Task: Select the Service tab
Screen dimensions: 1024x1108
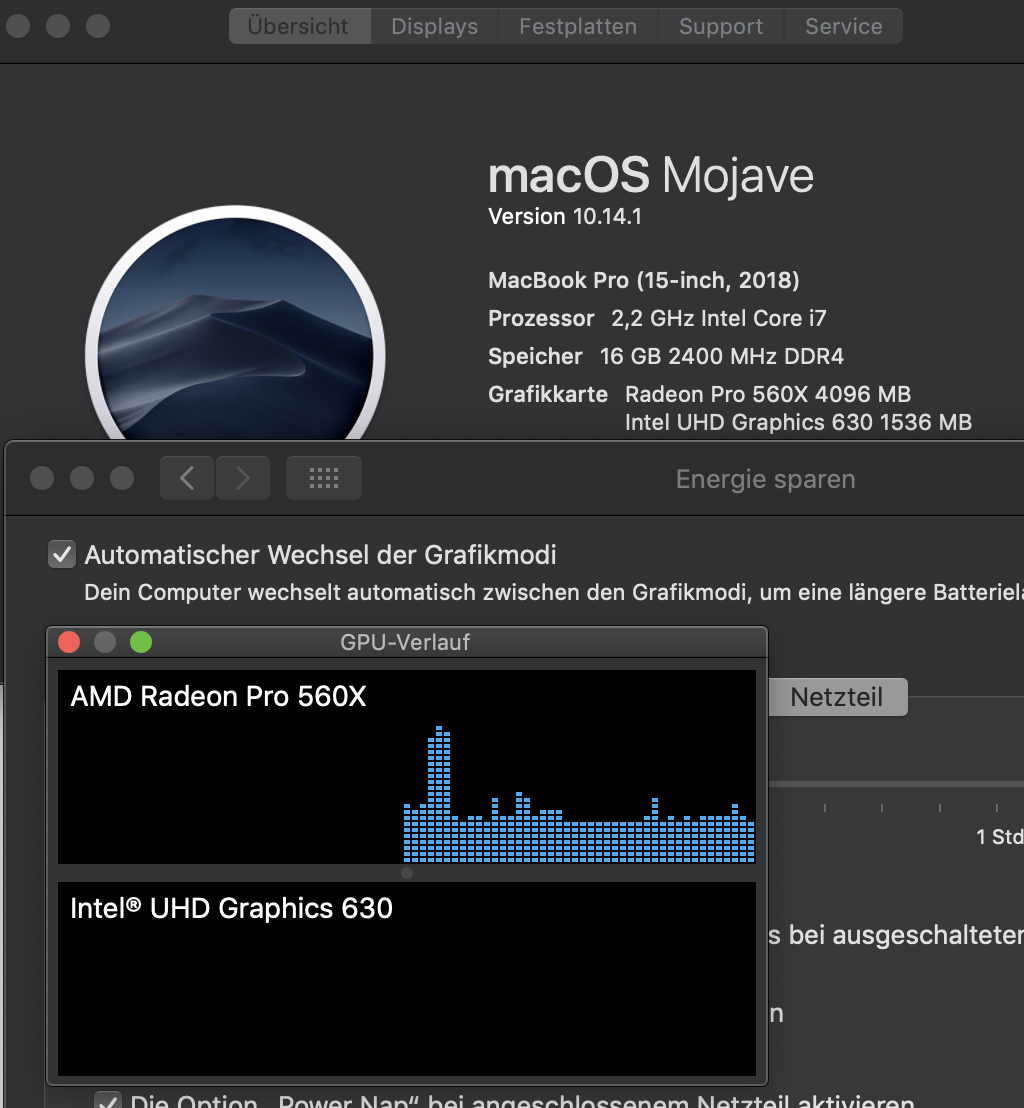Action: coord(843,26)
